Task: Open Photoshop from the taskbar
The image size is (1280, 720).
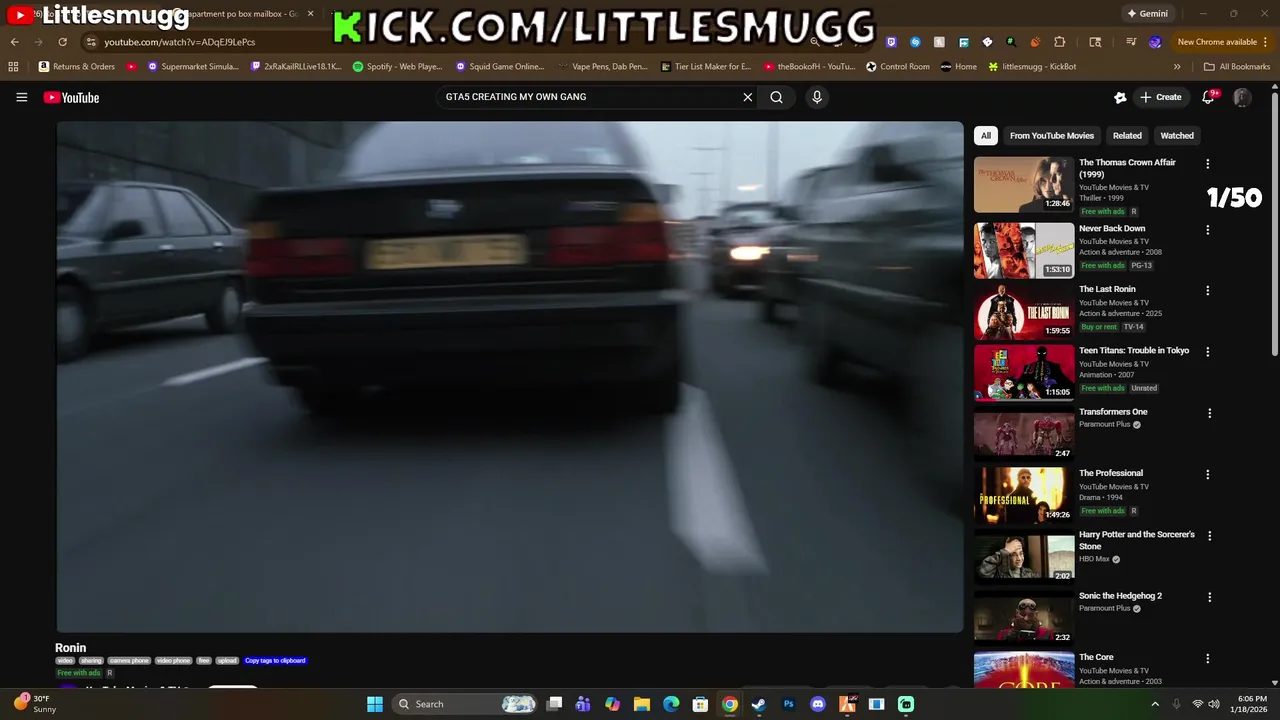Action: 788,704
